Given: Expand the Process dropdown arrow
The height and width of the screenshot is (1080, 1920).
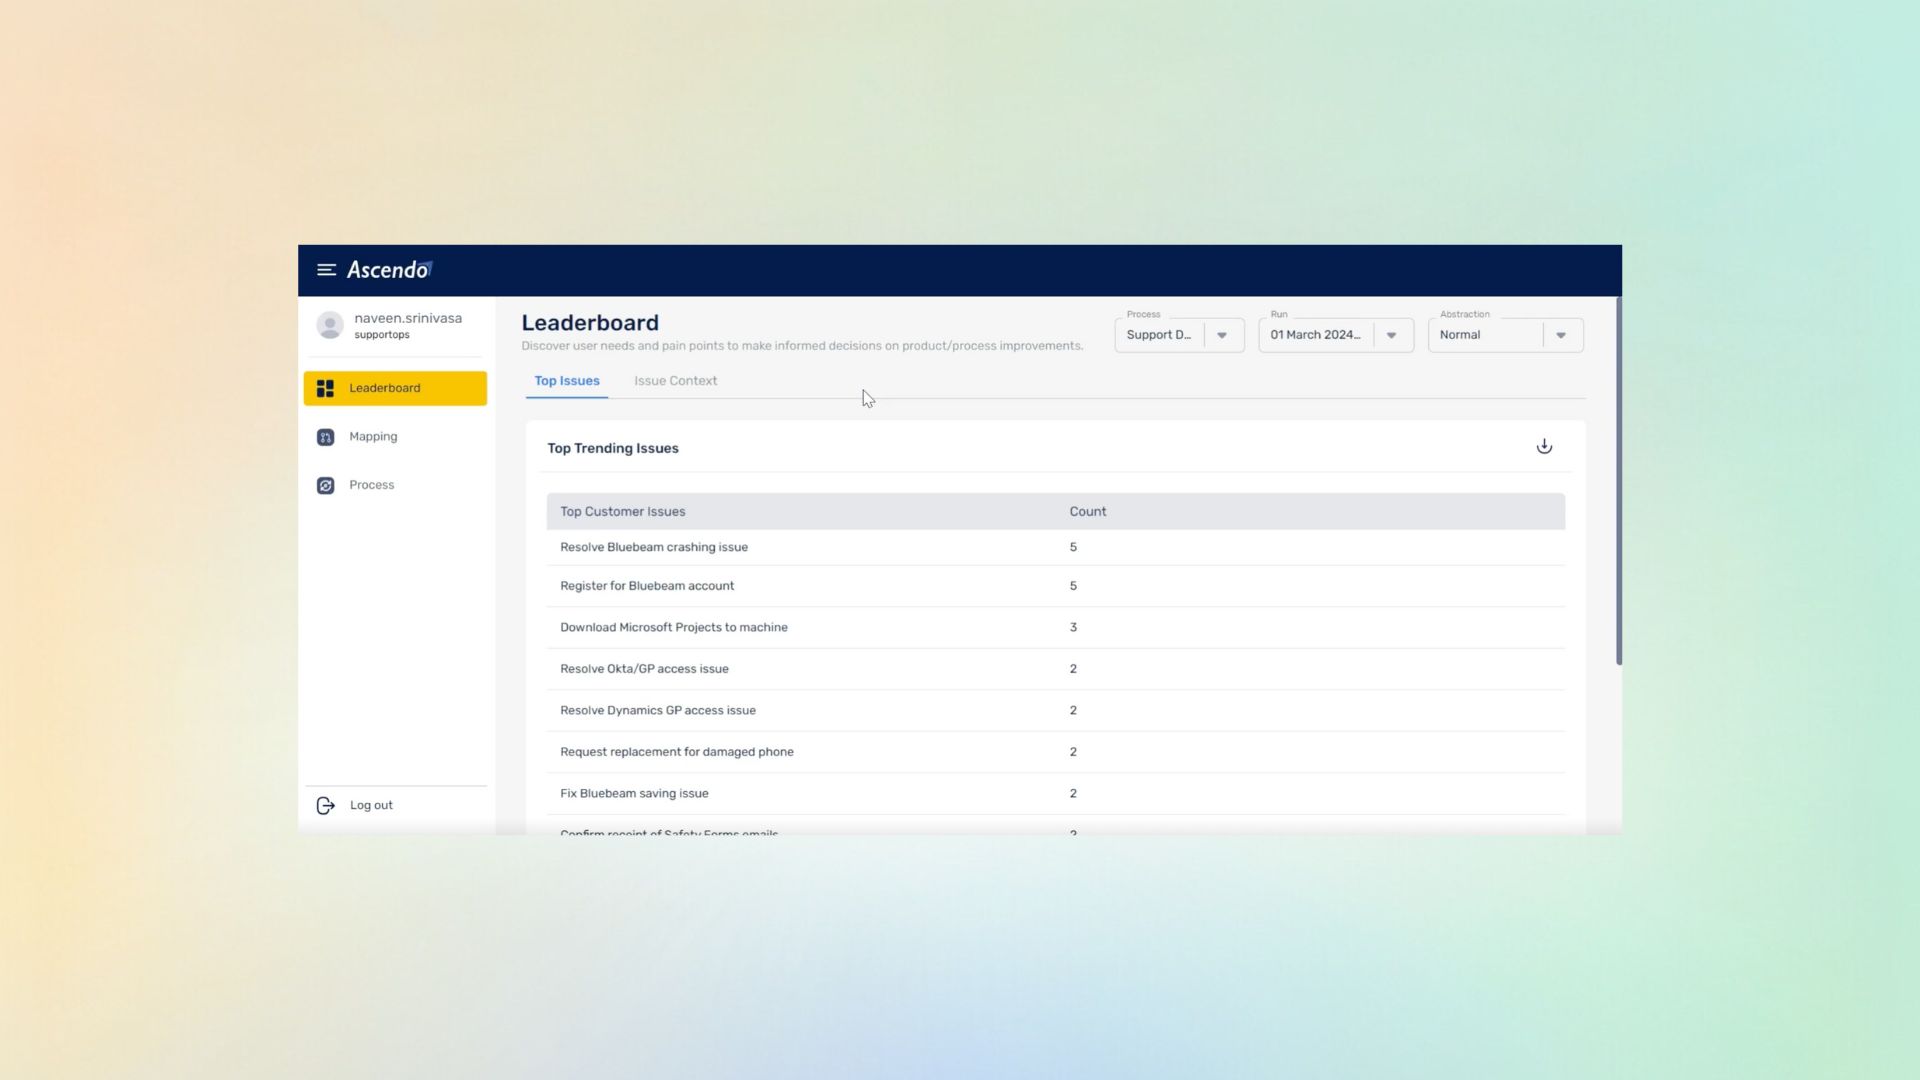Looking at the screenshot, I should coord(1221,335).
